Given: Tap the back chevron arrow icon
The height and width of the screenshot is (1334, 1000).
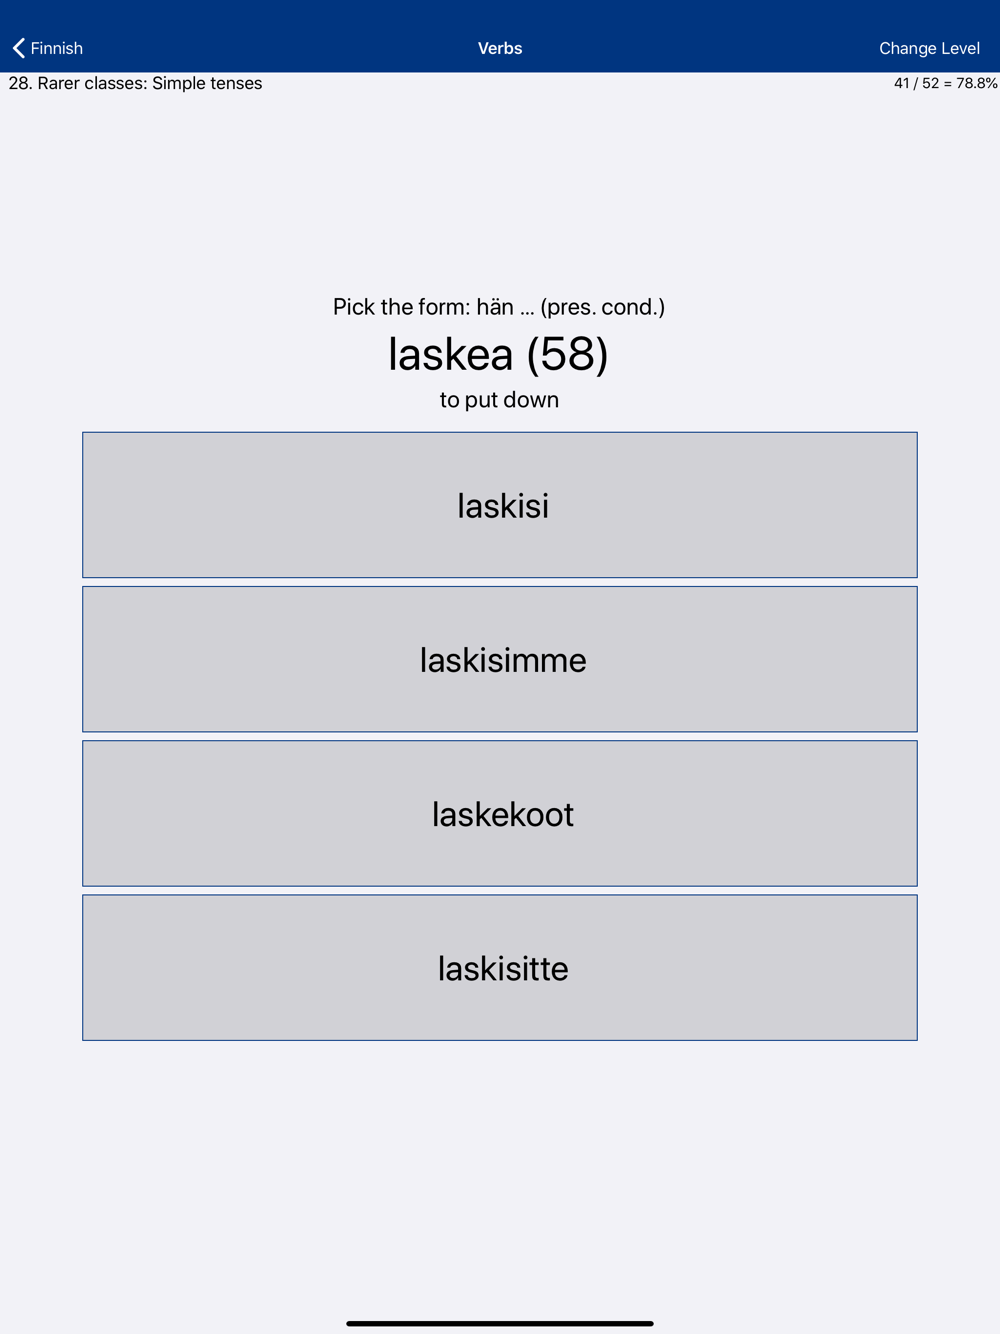Looking at the screenshot, I should pyautogui.click(x=18, y=48).
